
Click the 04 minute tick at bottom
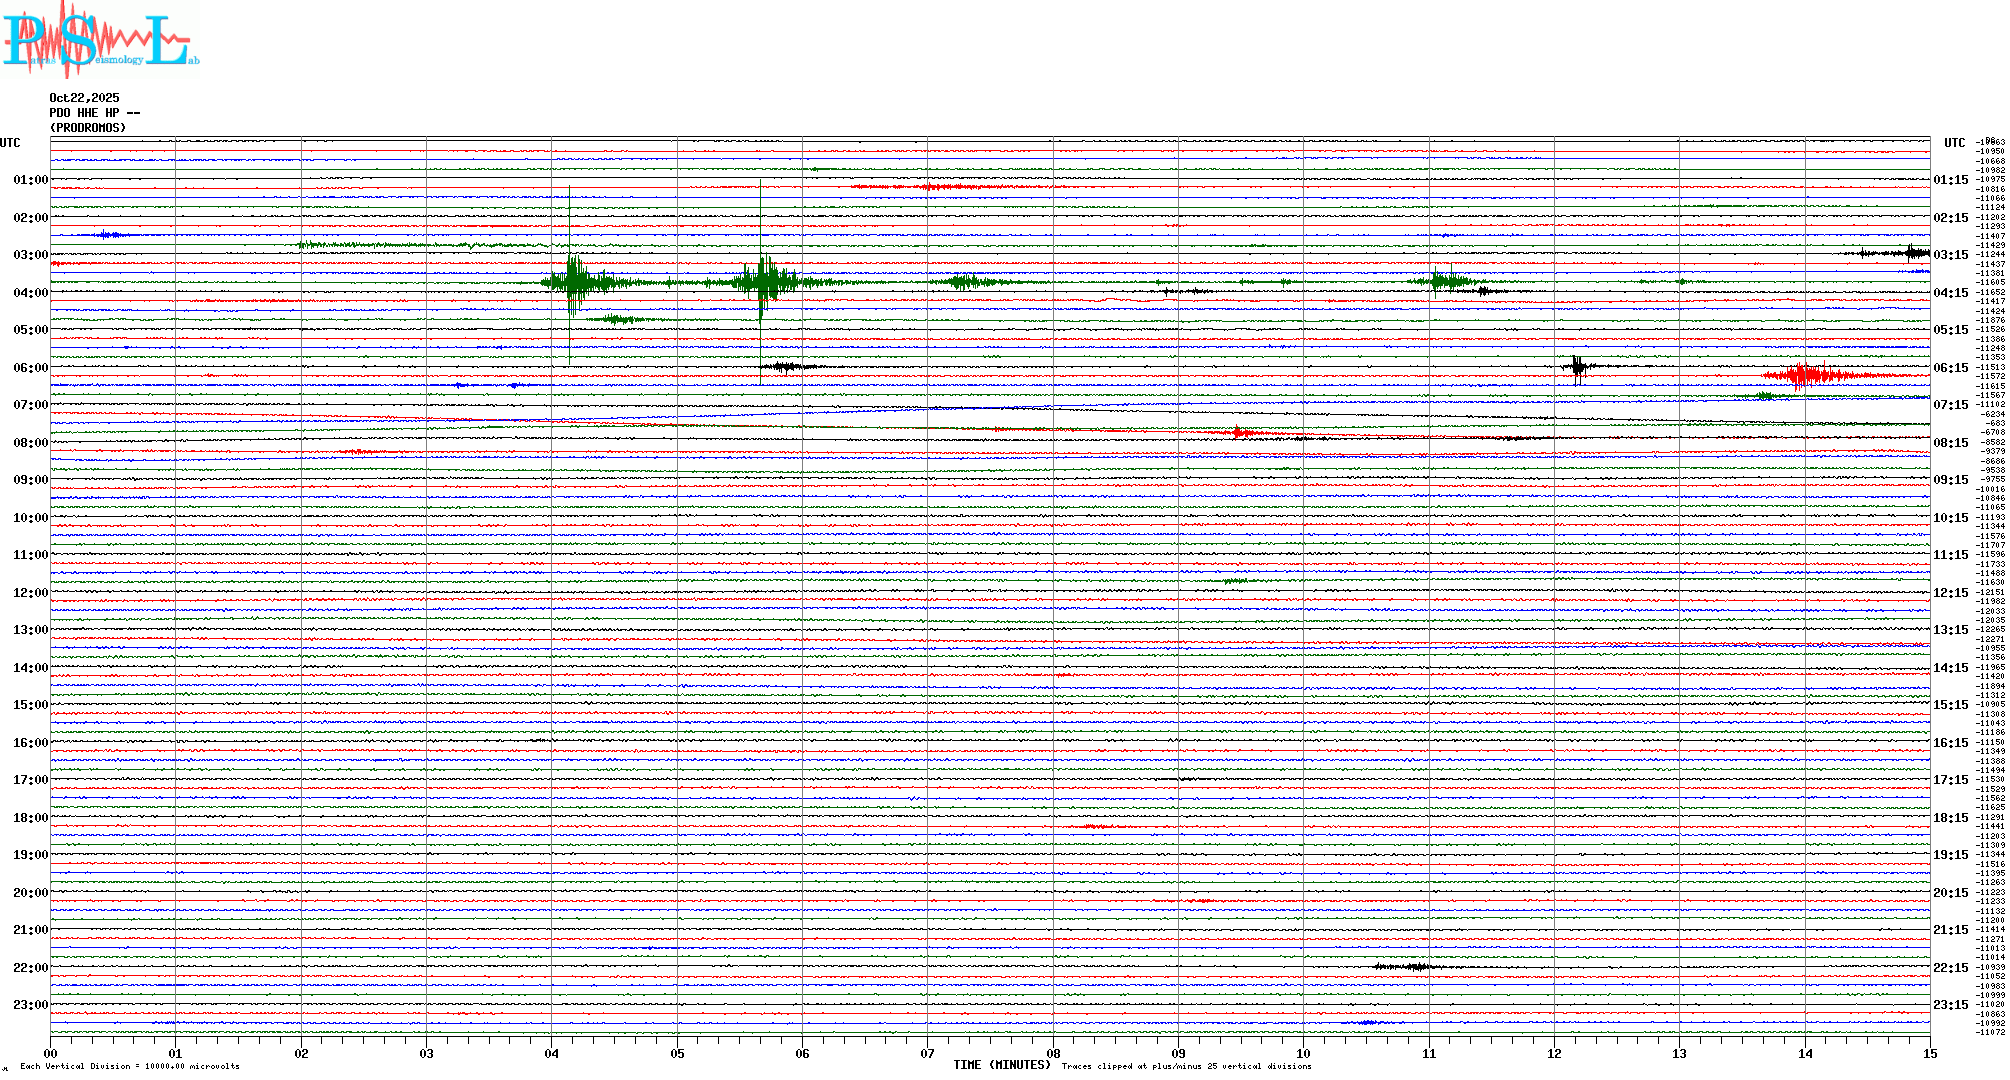pyautogui.click(x=552, y=1053)
